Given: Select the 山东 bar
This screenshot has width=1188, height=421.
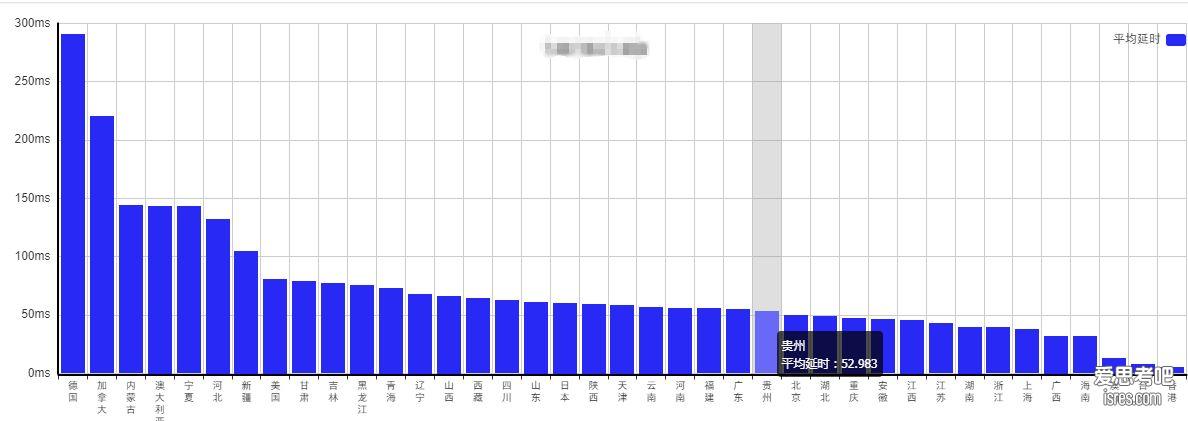Looking at the screenshot, I should (536, 338).
